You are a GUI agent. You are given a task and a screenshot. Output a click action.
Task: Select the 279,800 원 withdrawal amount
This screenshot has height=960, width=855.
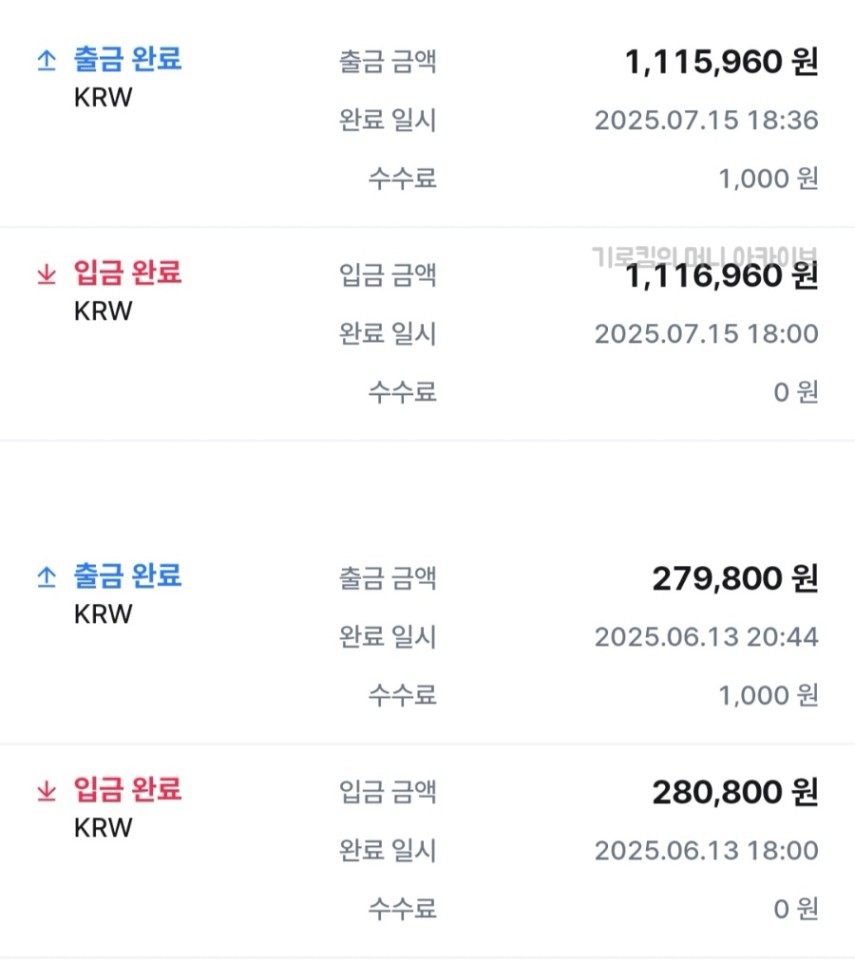[x=735, y=579]
